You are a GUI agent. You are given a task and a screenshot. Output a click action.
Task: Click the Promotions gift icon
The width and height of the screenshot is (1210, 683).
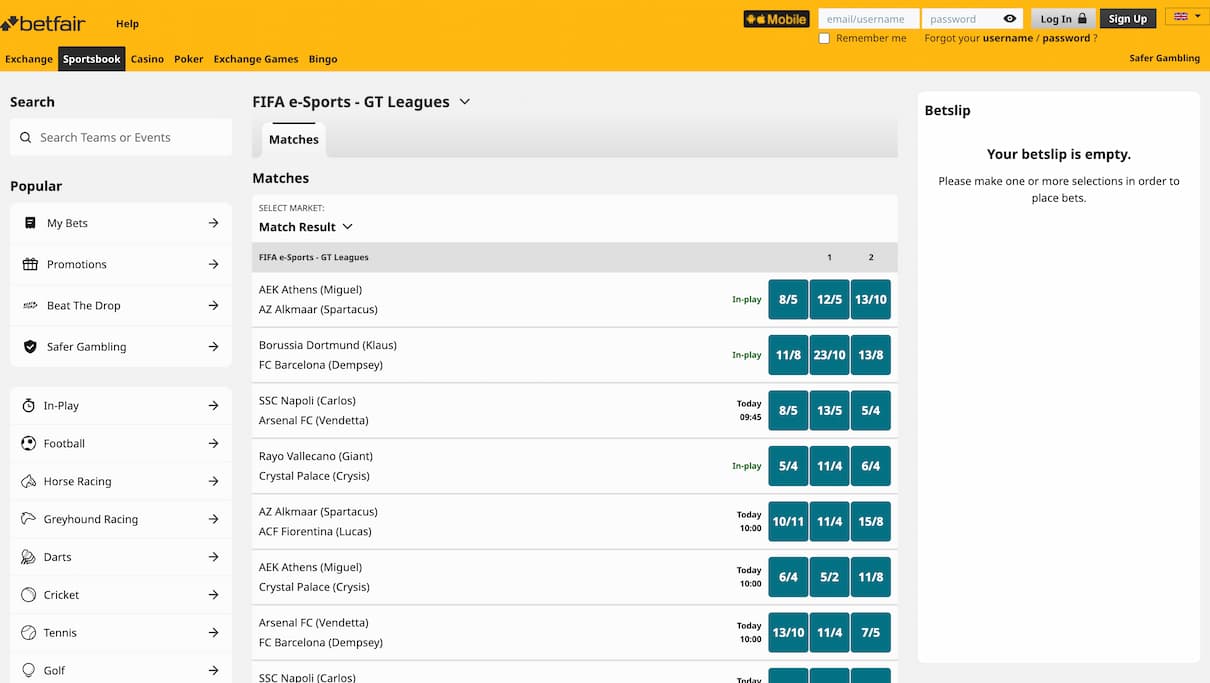point(30,264)
